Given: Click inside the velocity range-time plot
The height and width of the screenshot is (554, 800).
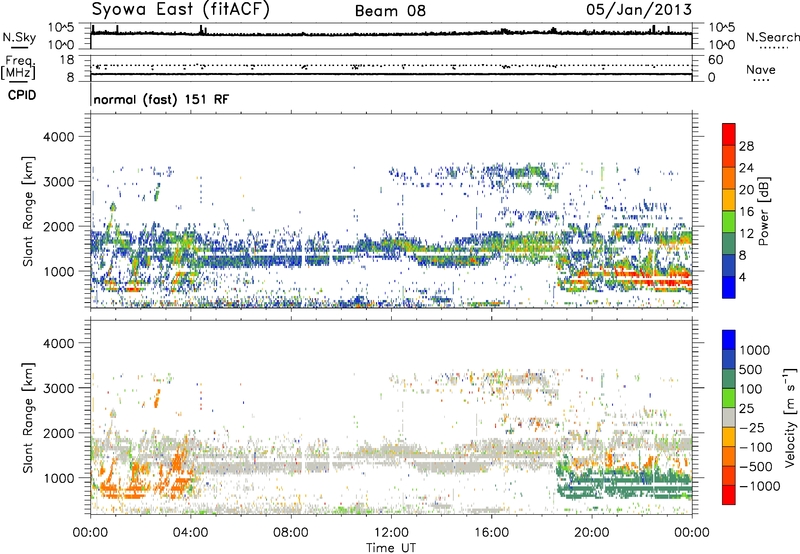Looking at the screenshot, I should tap(391, 417).
